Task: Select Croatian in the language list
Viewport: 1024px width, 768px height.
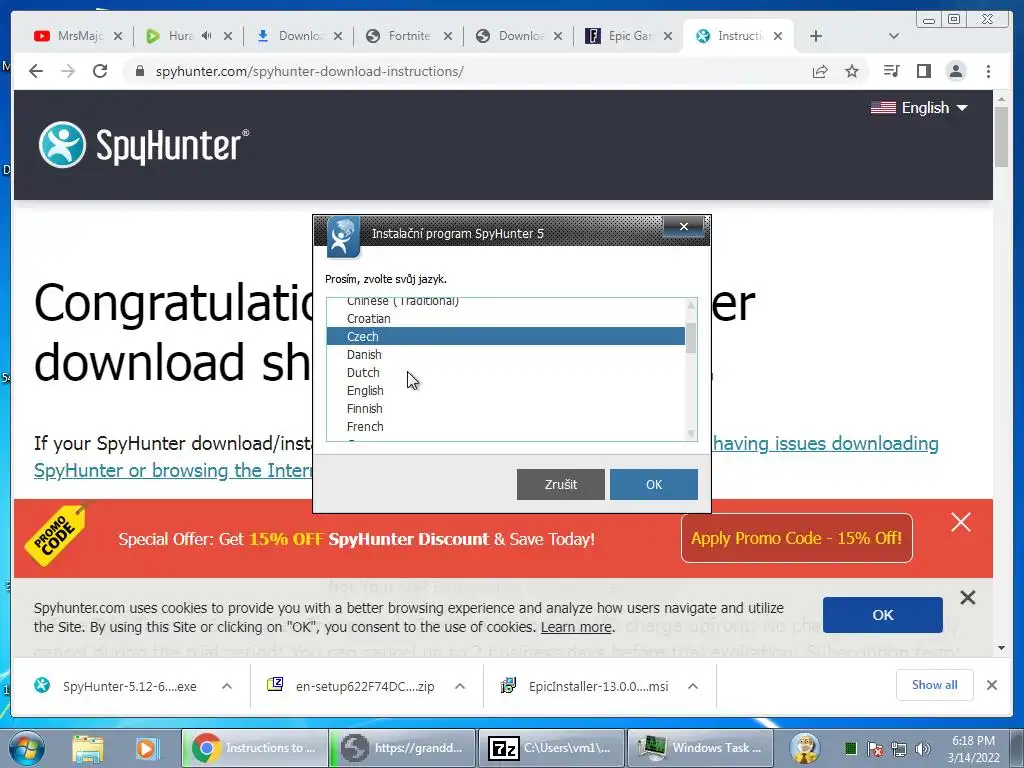Action: (505, 319)
